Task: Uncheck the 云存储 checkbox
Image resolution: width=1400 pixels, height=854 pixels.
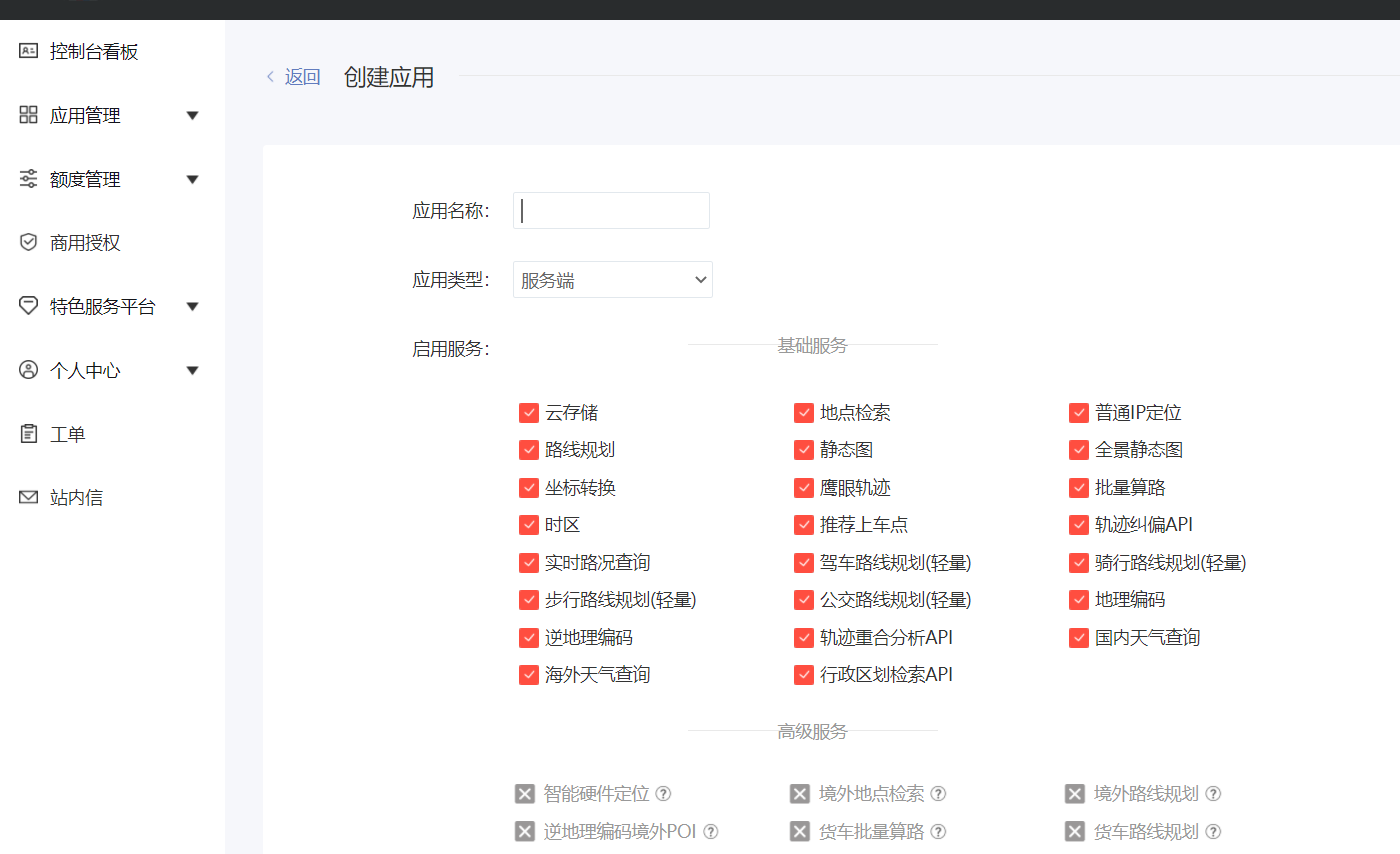Action: tap(529, 413)
